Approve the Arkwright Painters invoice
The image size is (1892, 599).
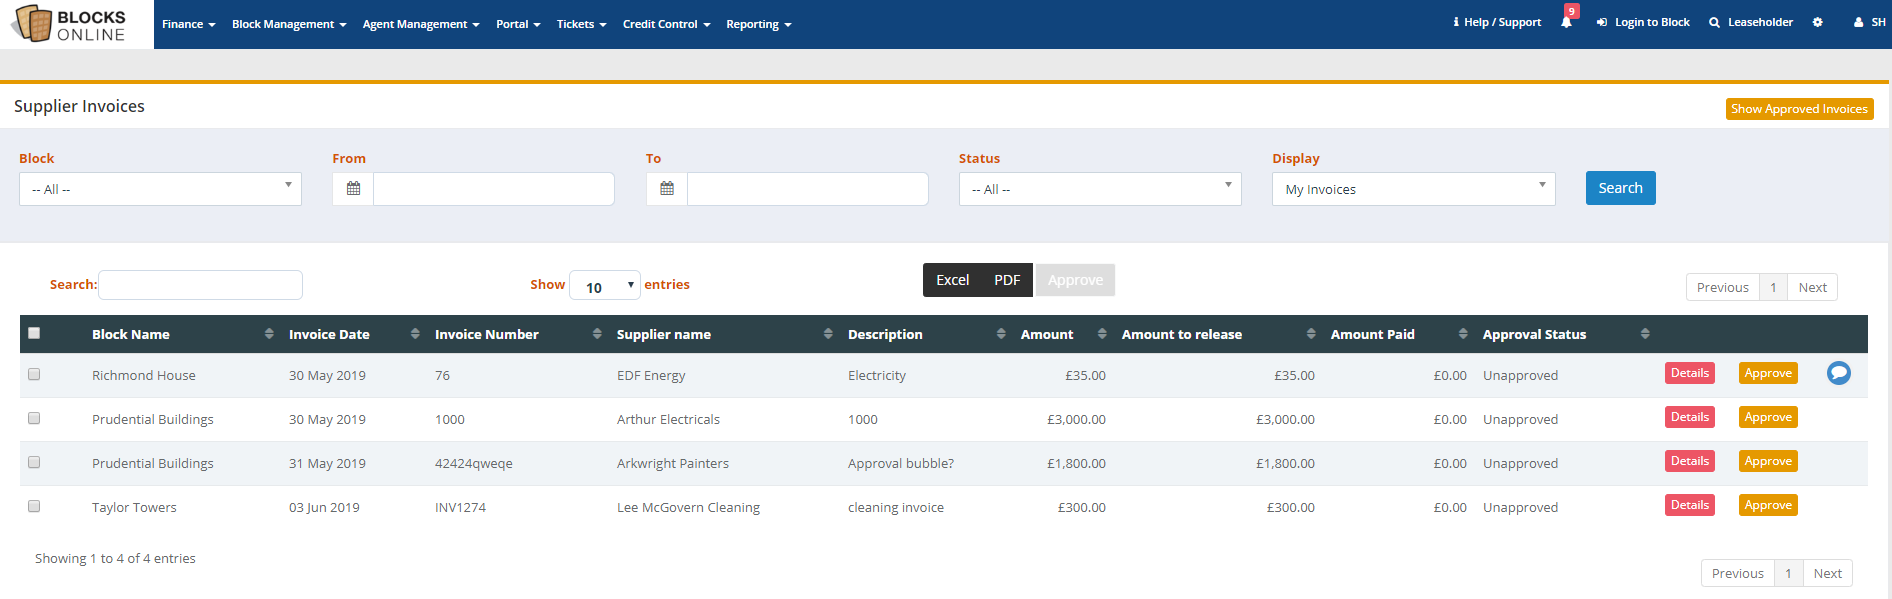click(x=1768, y=461)
